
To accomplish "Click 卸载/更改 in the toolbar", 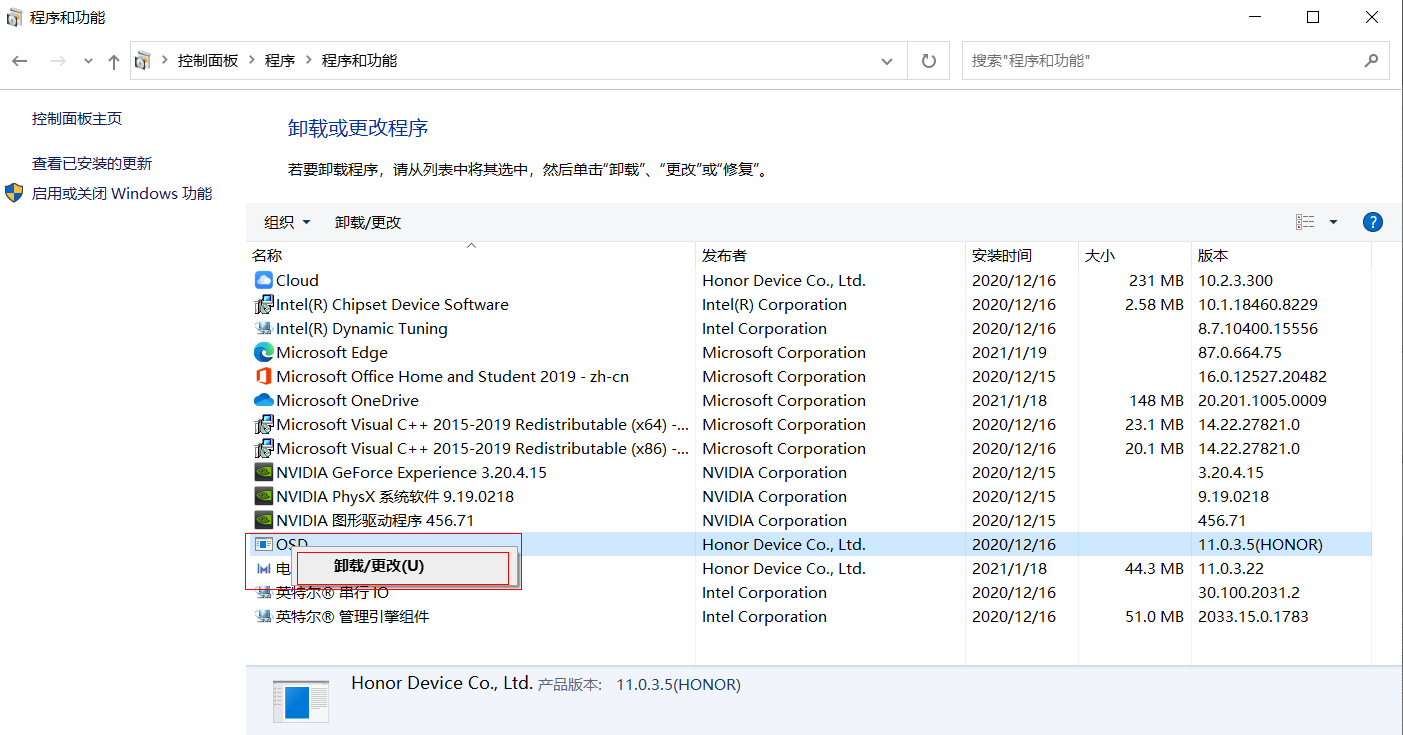I will click(x=368, y=222).
